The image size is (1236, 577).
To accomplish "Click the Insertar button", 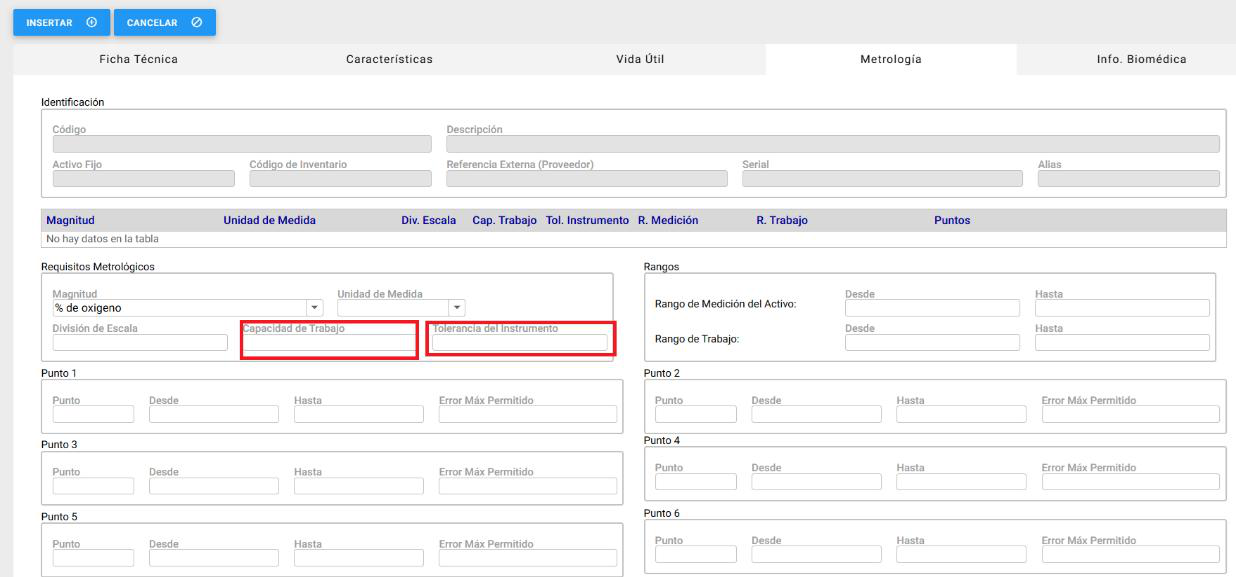I will (x=61, y=23).
